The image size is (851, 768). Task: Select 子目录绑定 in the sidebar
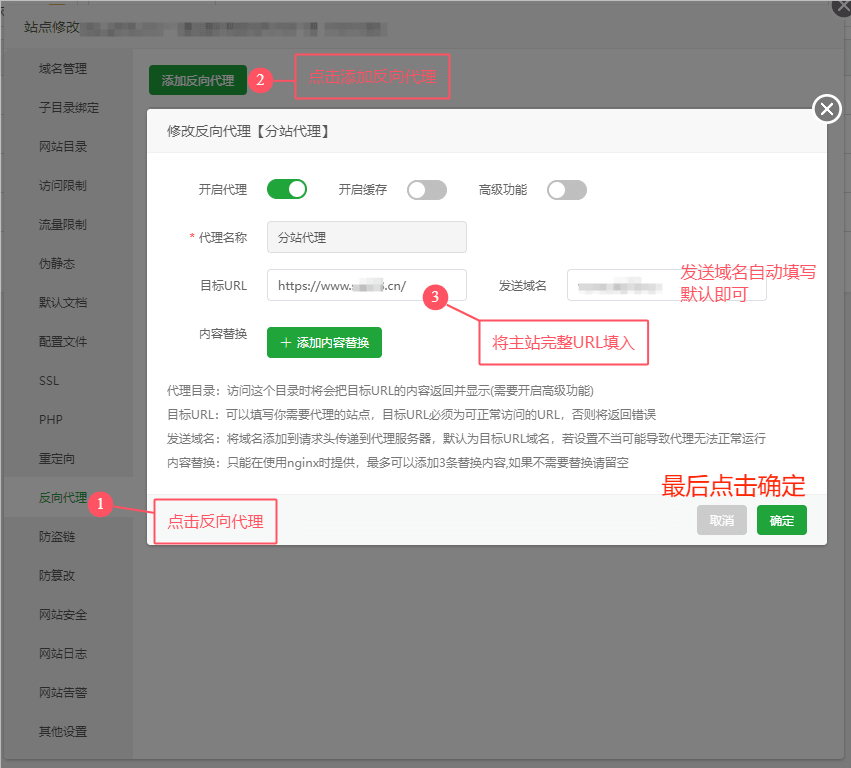pos(69,108)
